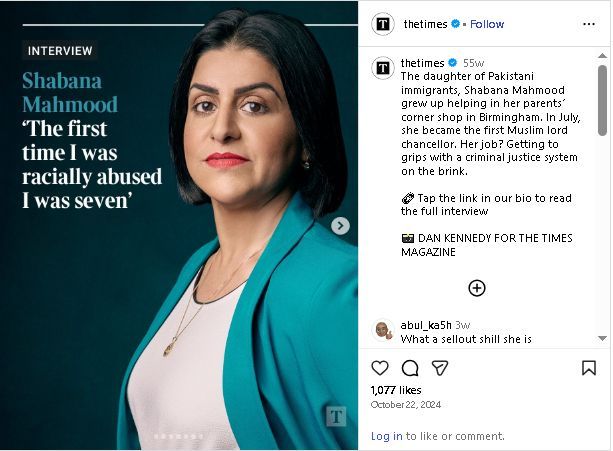Click thetimes avatar beside the caption

(383, 68)
